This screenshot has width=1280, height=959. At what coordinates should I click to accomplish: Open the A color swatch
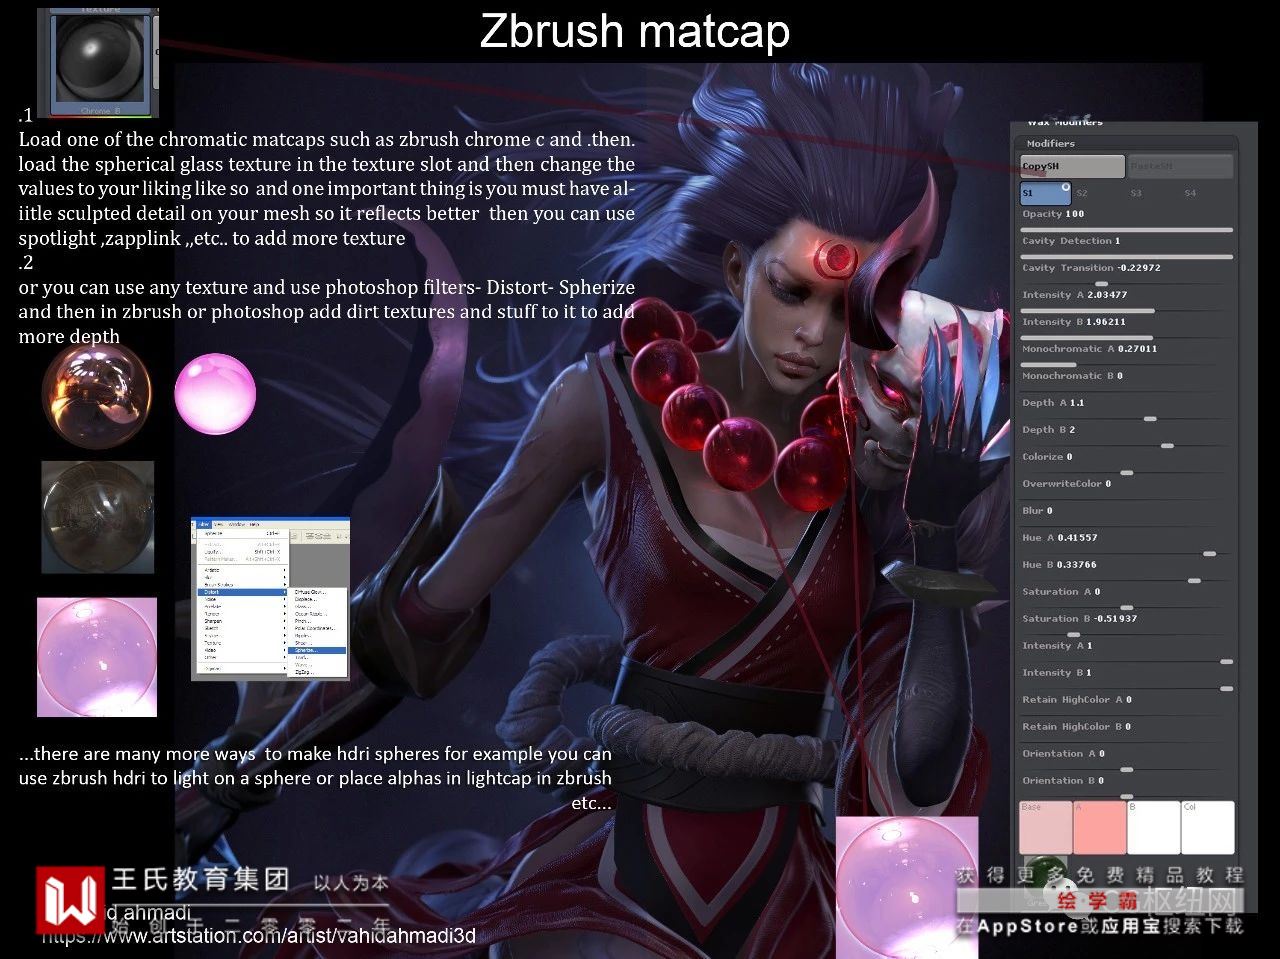pyautogui.click(x=1100, y=827)
